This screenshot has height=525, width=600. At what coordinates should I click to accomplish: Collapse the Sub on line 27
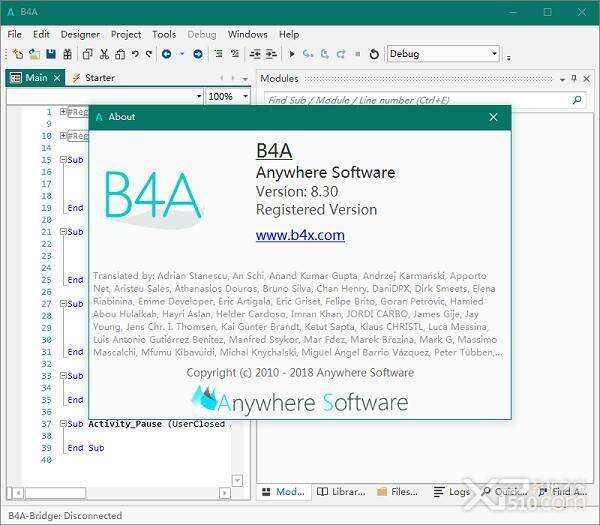tap(63, 303)
